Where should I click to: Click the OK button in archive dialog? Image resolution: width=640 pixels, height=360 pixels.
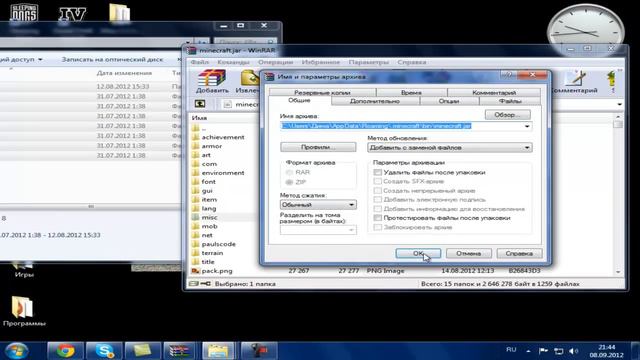coord(418,253)
